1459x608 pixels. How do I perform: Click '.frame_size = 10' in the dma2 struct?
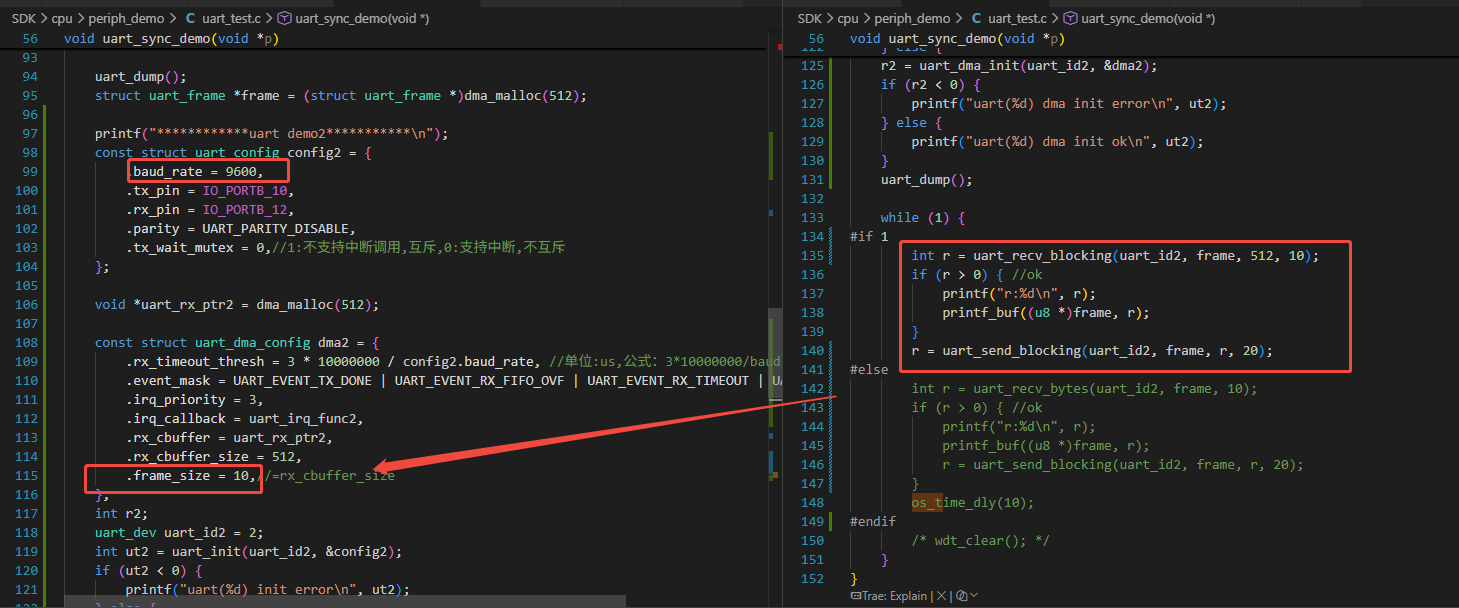point(187,475)
